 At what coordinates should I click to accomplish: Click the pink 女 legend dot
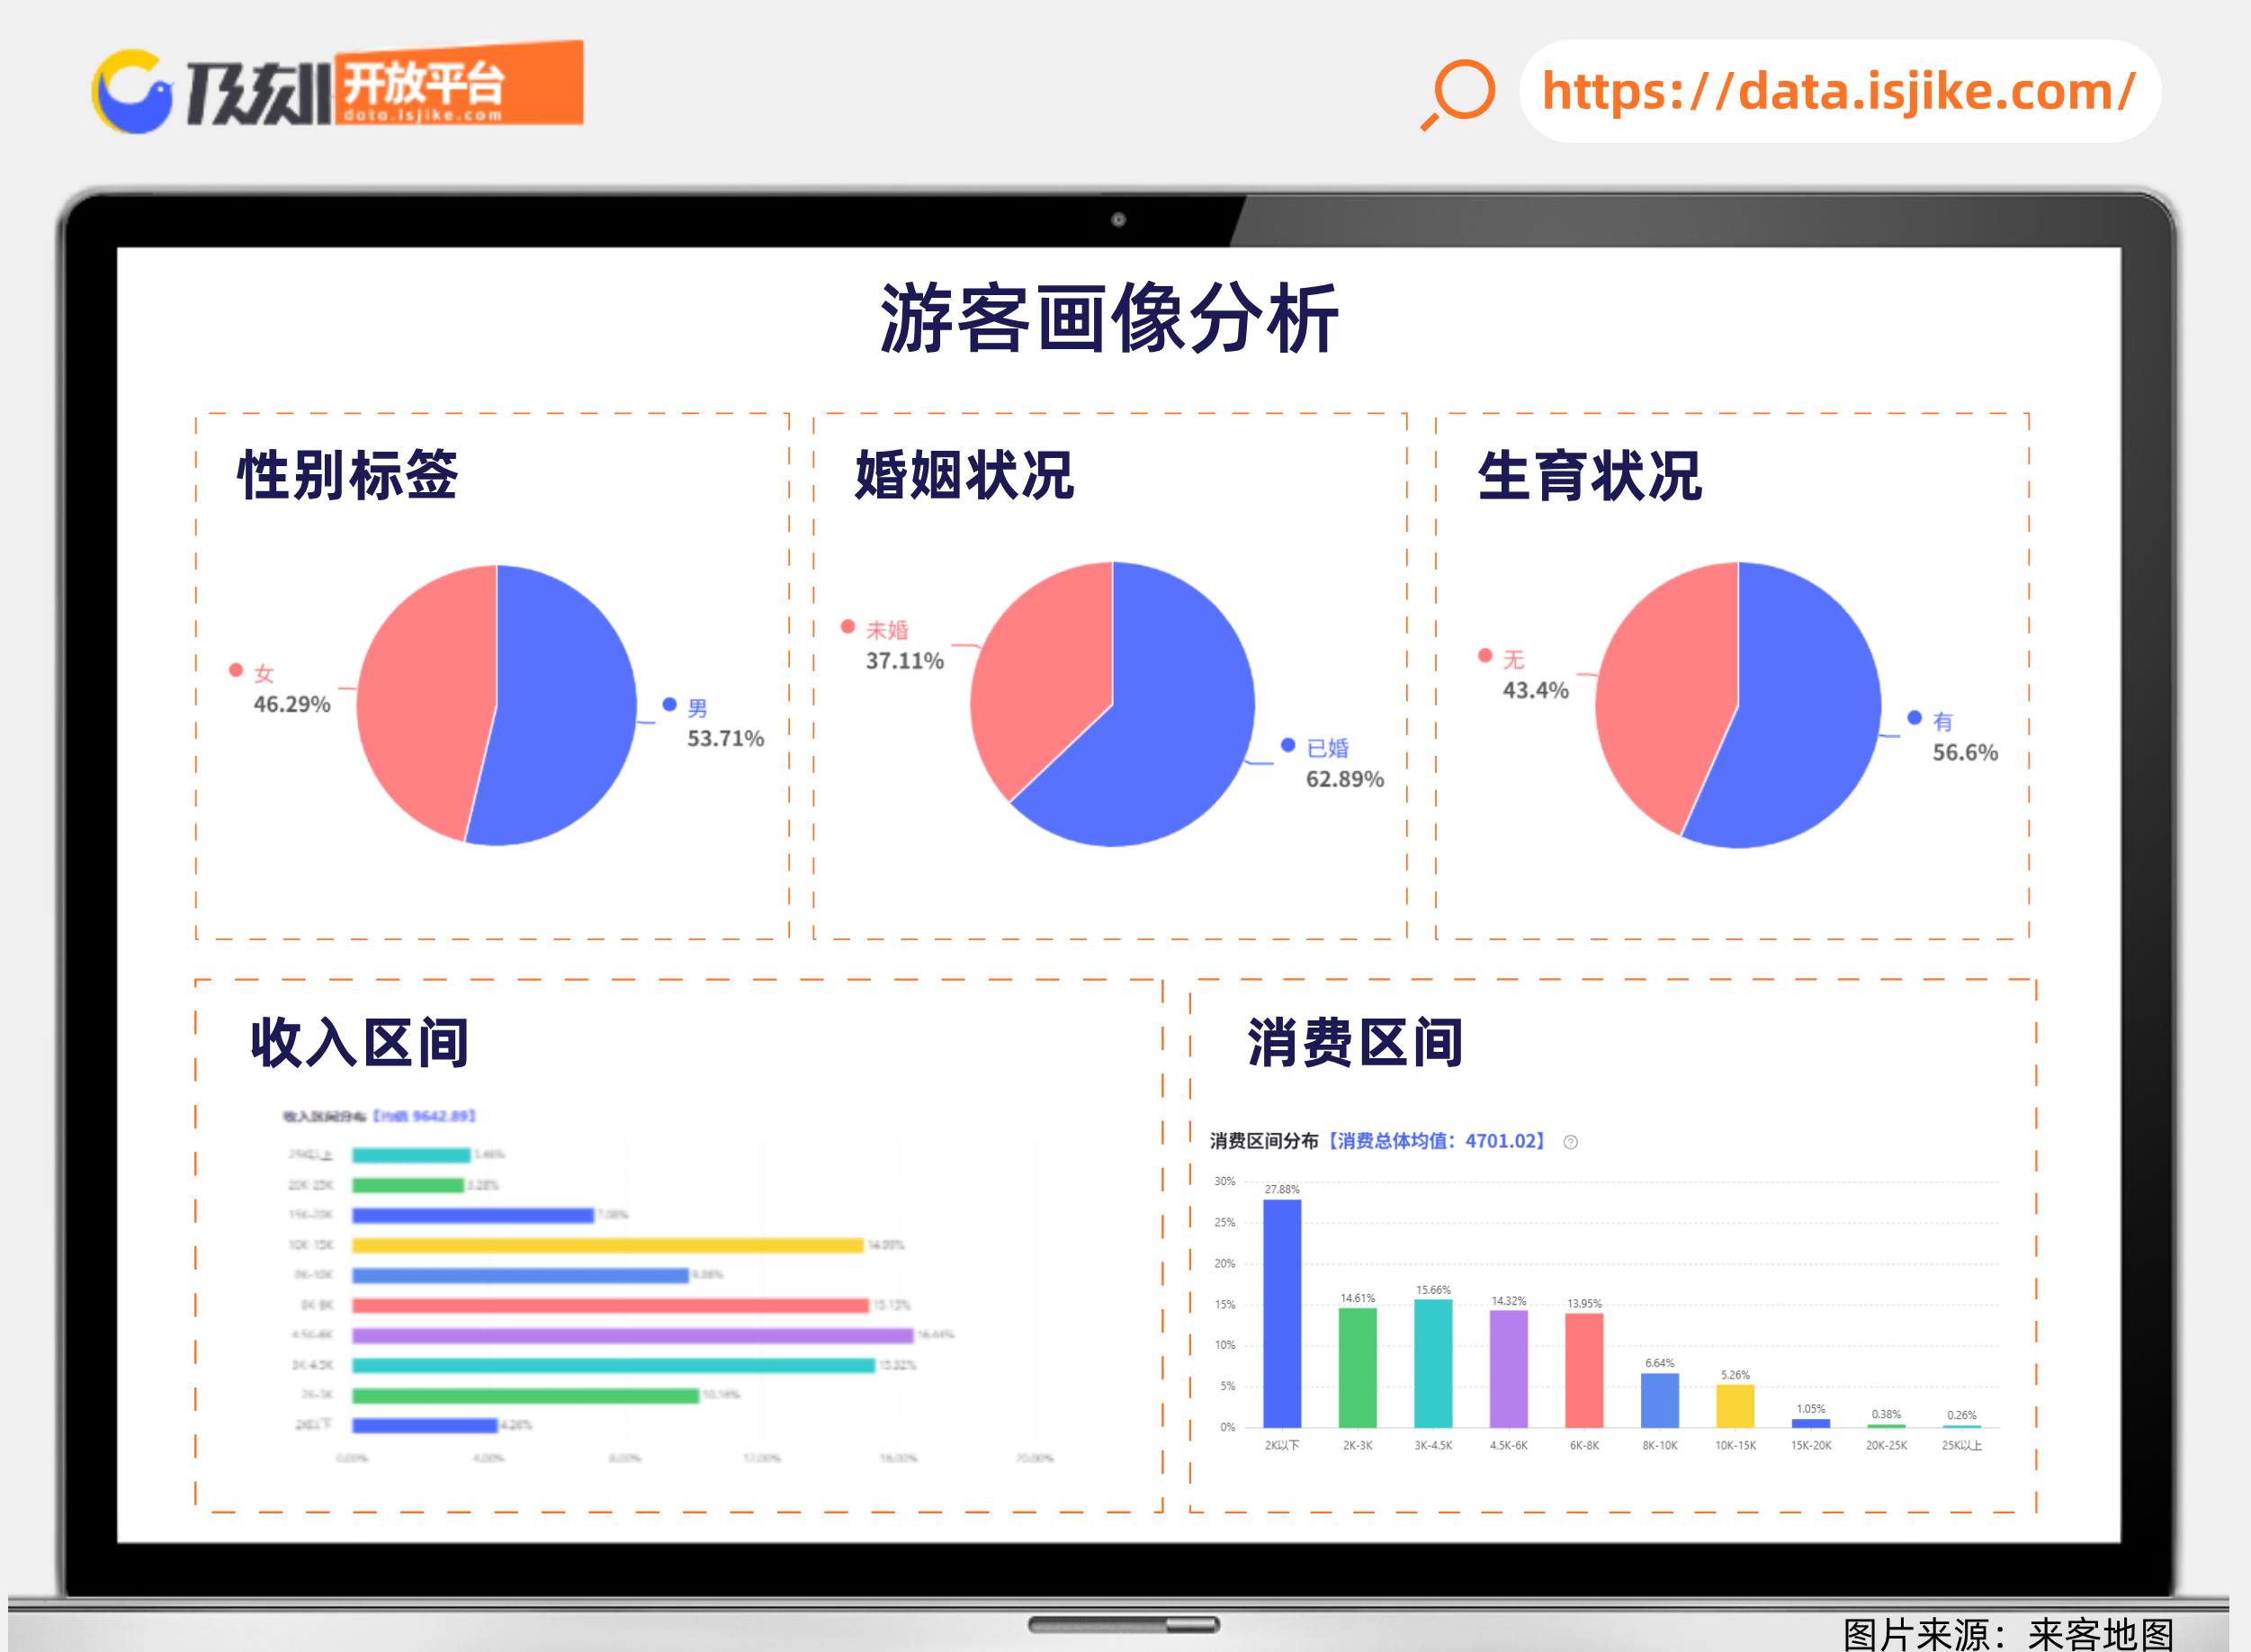point(236,670)
